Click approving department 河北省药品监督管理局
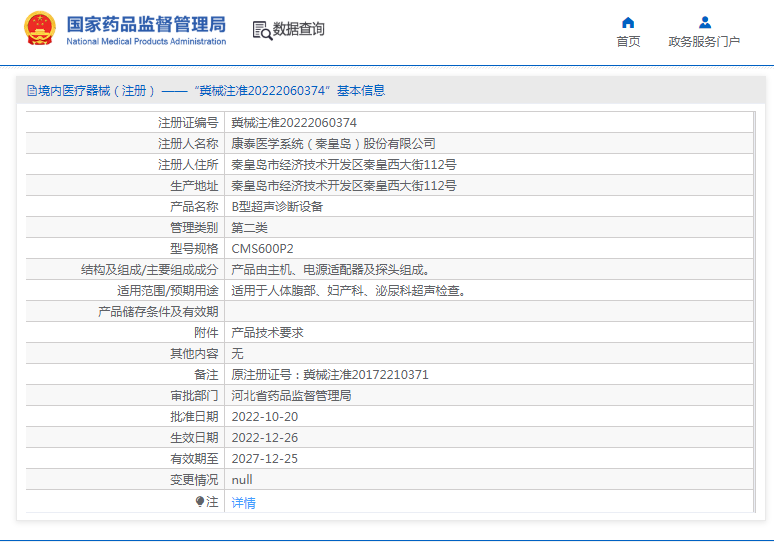 coord(291,395)
